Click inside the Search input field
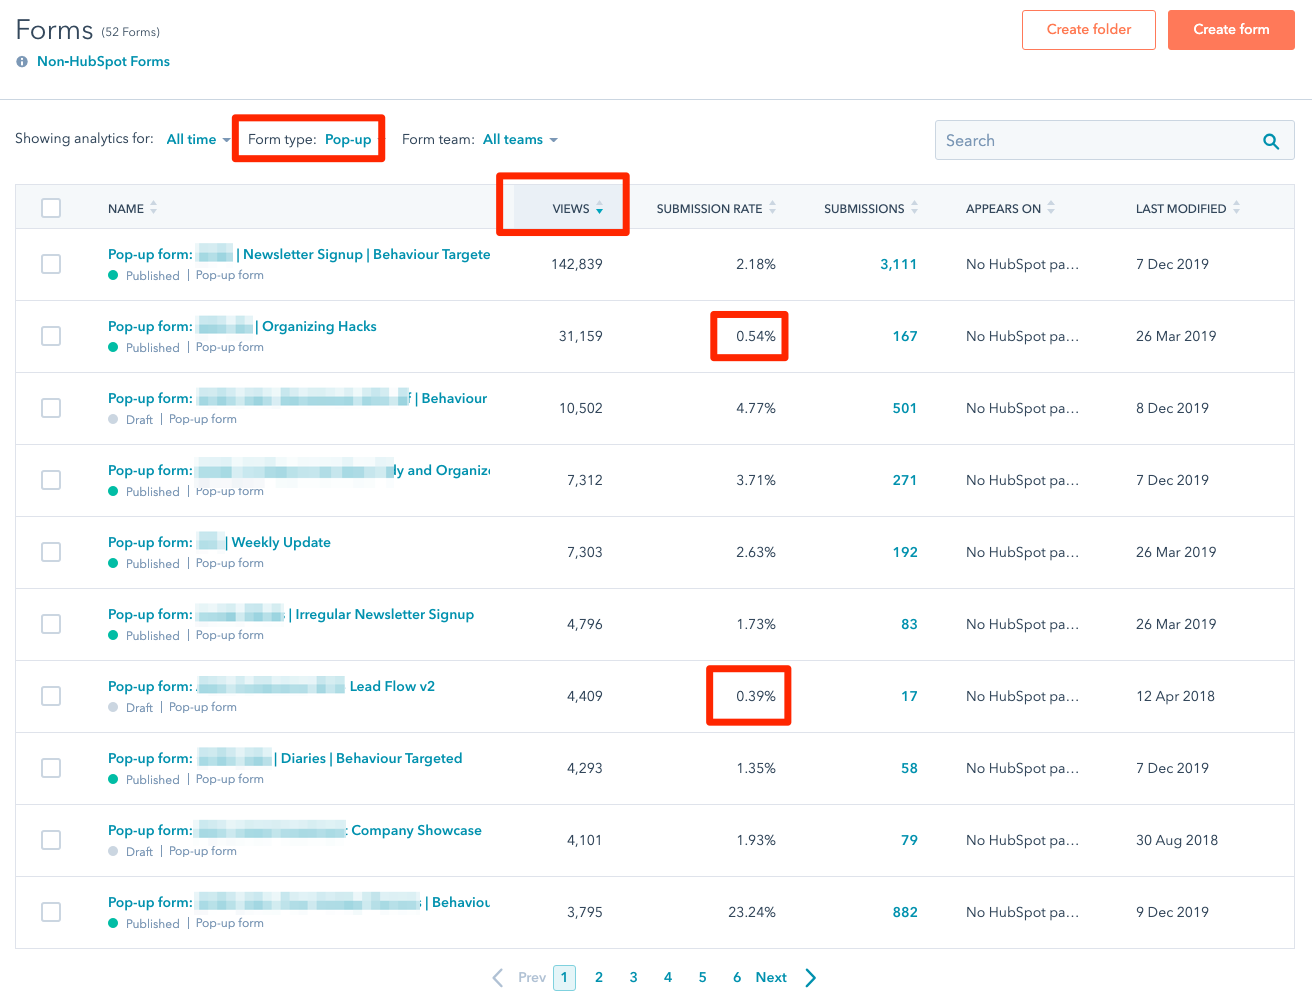 click(1080, 140)
